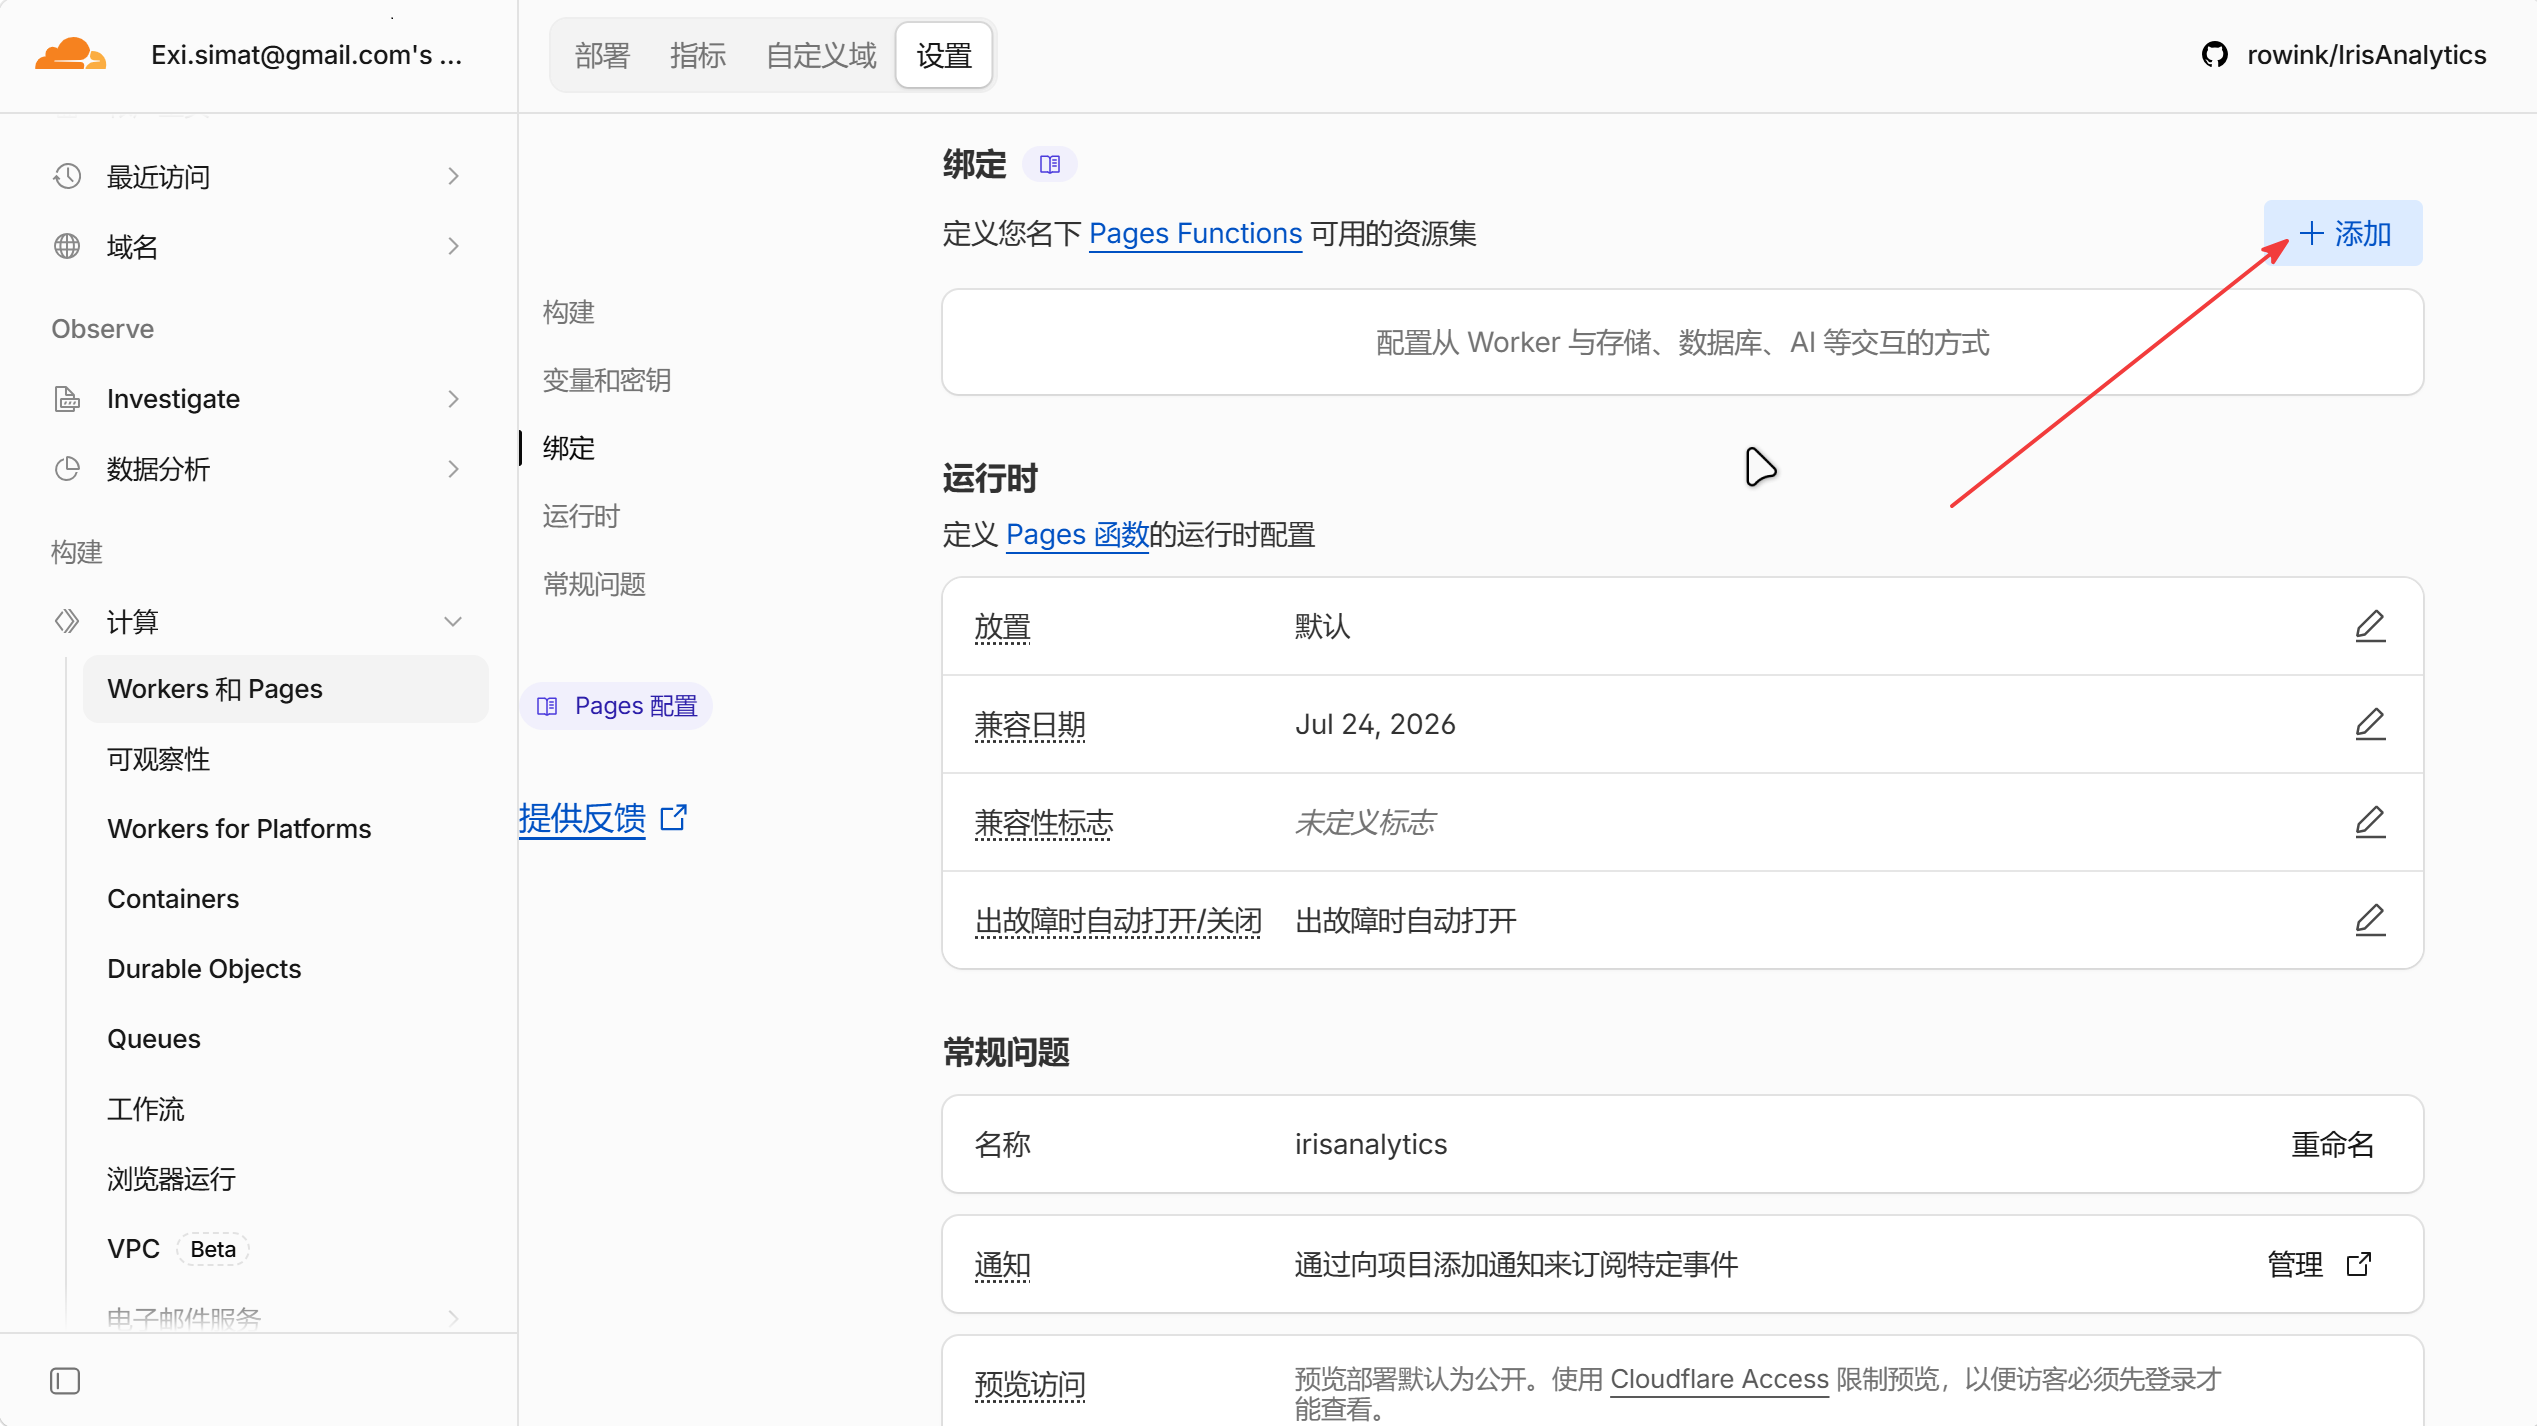Click the edit pencil for 兼容日期 row

[x=2370, y=724]
